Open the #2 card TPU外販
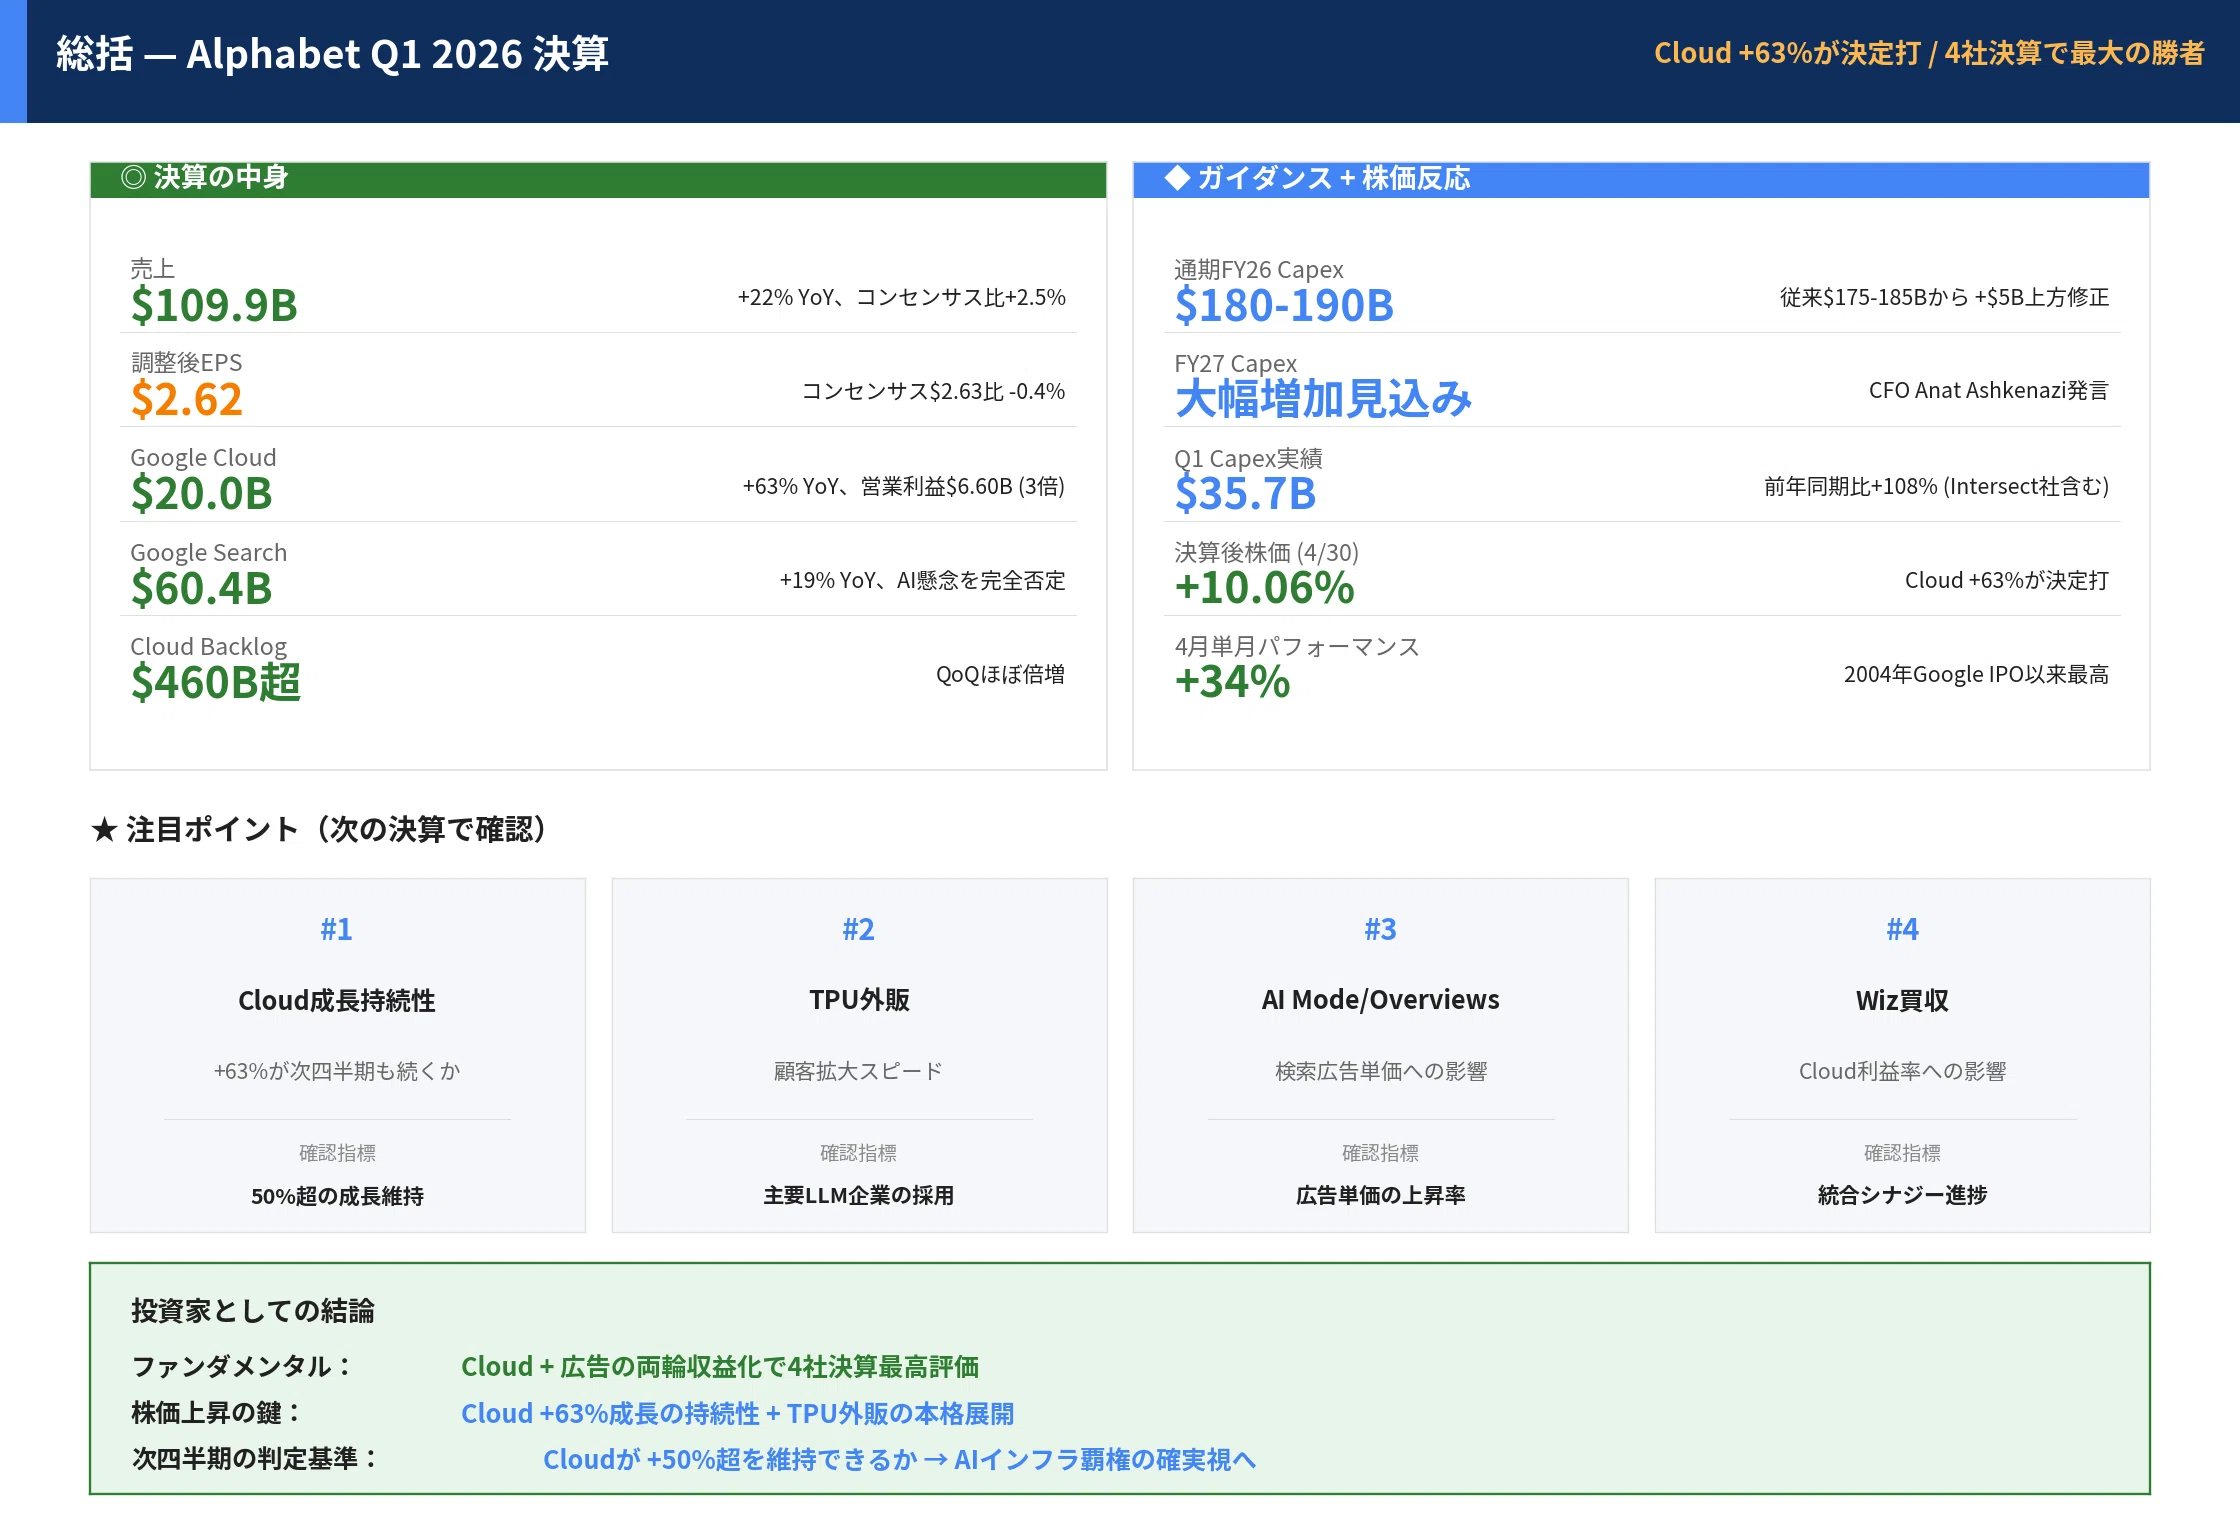2240x1540 pixels. click(x=859, y=1055)
